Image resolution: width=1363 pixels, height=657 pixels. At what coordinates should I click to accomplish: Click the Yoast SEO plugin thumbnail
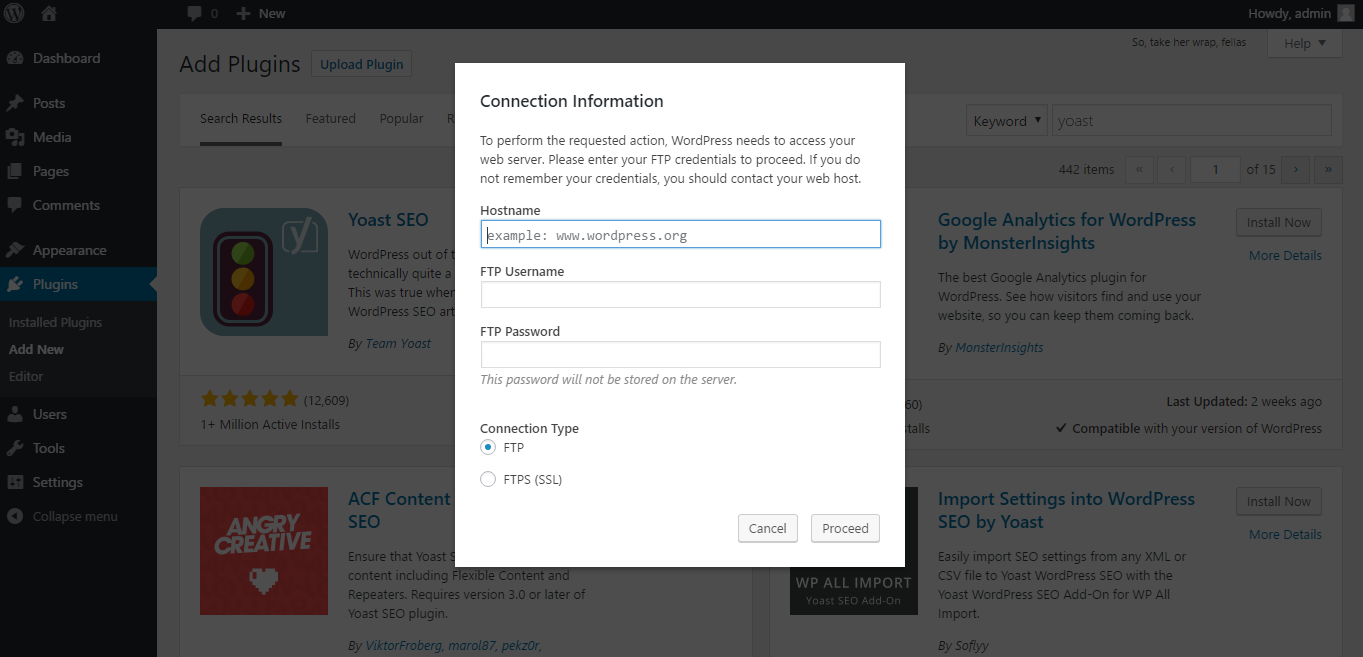tap(264, 272)
